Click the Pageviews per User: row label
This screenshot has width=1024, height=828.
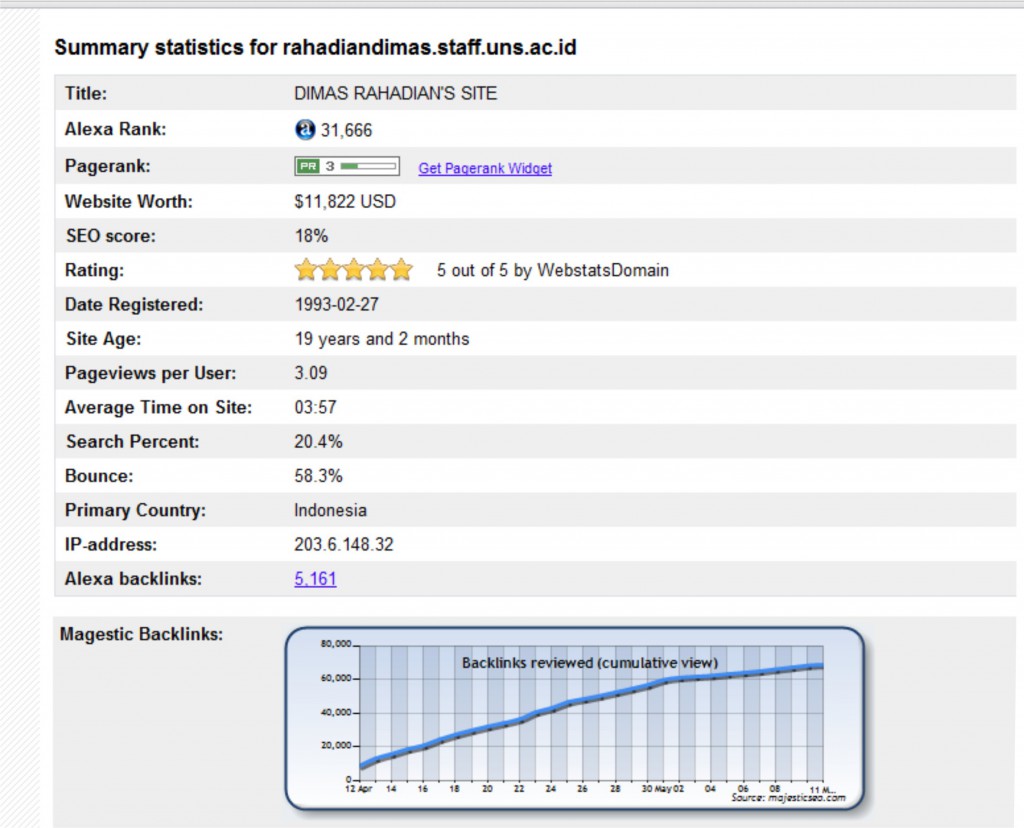click(x=151, y=373)
